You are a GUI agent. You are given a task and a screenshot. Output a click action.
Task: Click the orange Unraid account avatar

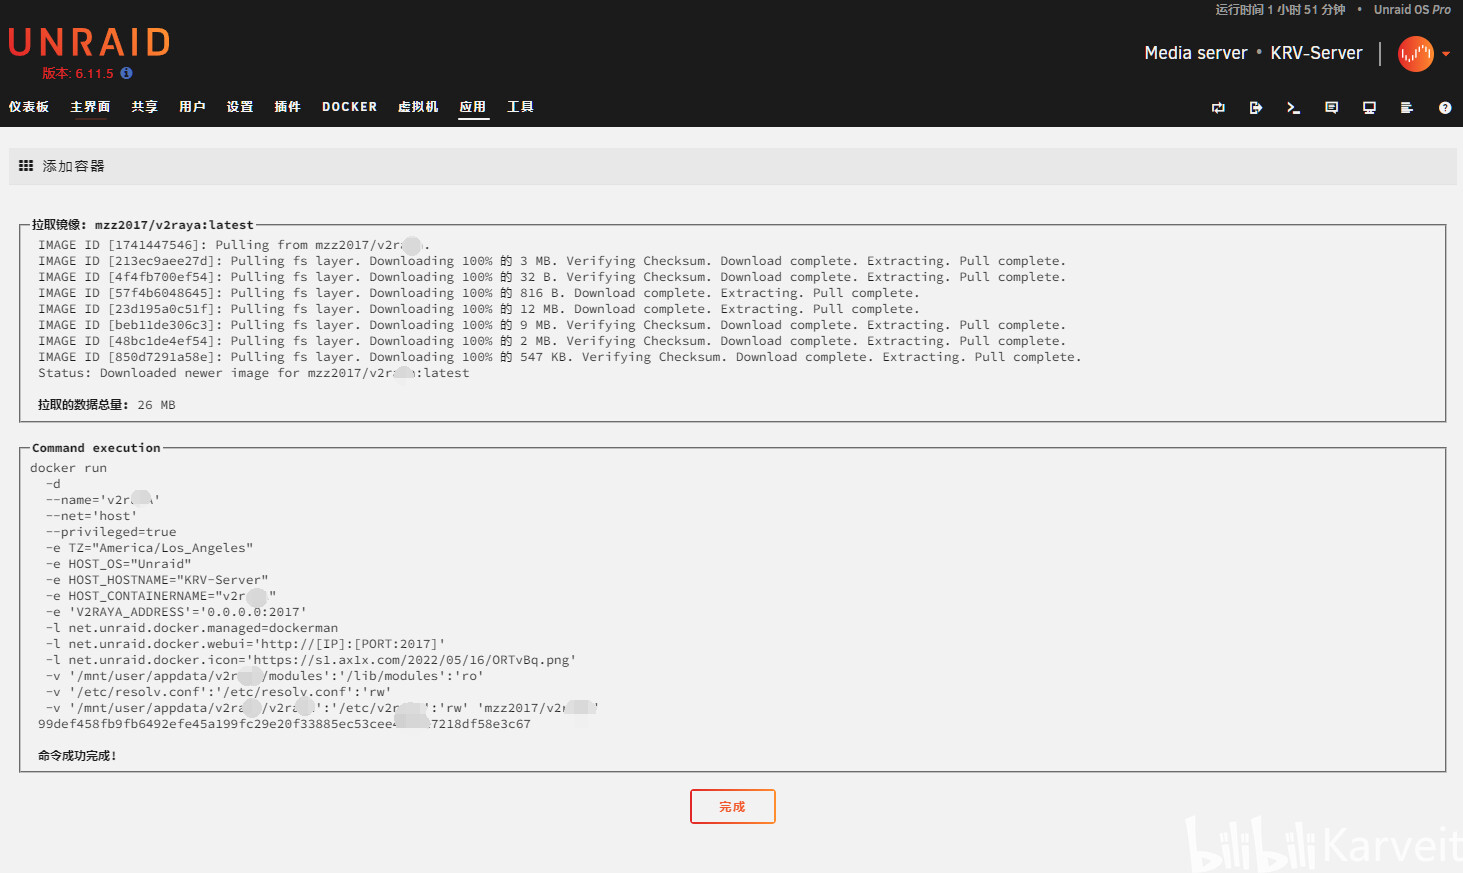[1416, 54]
